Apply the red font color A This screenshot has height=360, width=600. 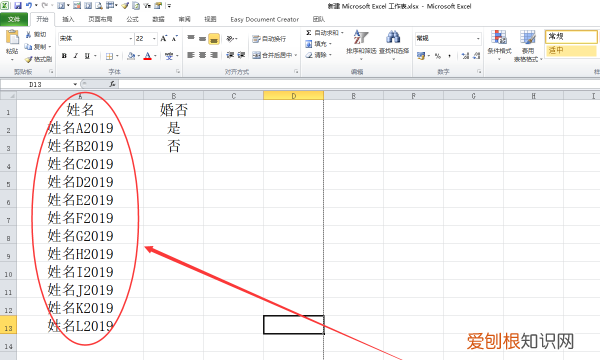[x=148, y=56]
